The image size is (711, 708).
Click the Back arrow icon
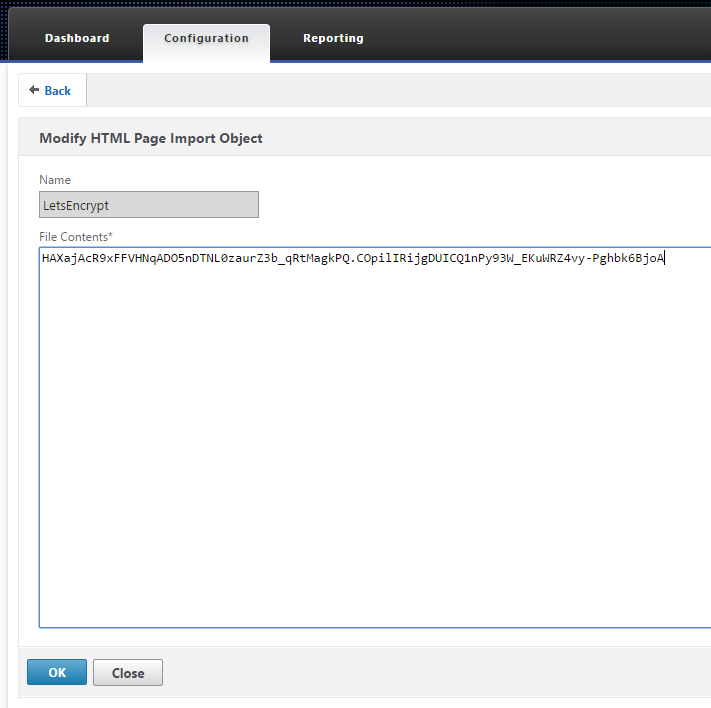pyautogui.click(x=34, y=90)
